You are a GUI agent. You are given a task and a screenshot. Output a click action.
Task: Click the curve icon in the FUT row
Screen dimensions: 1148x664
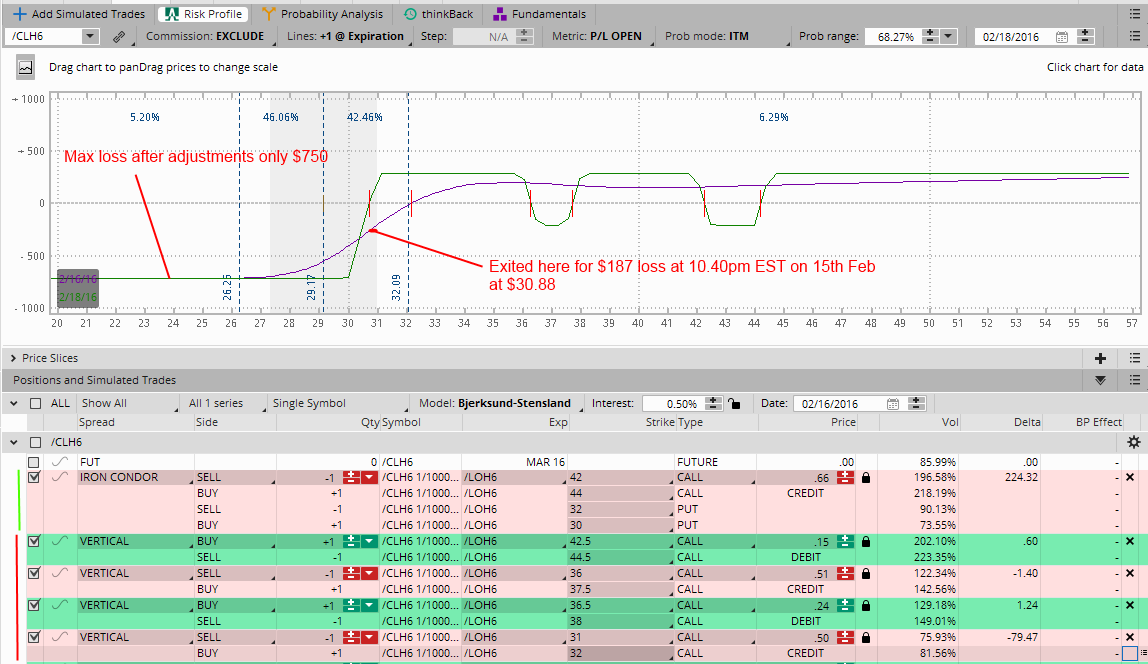tap(60, 462)
